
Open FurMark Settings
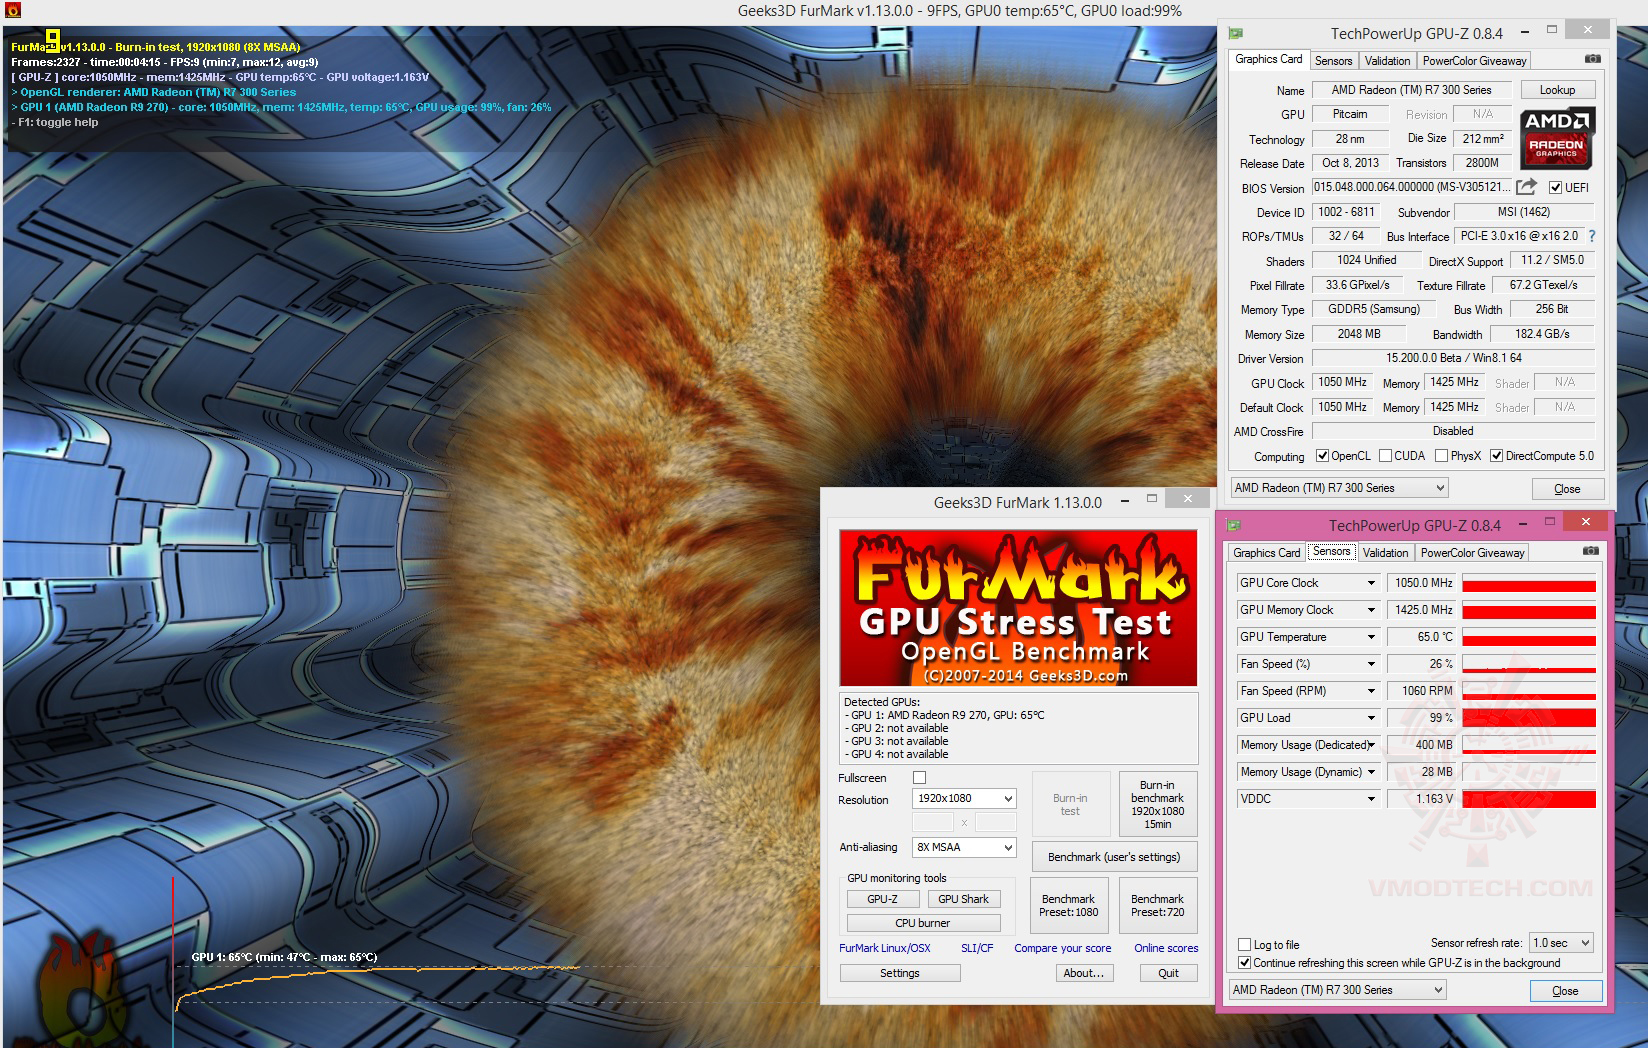(900, 973)
